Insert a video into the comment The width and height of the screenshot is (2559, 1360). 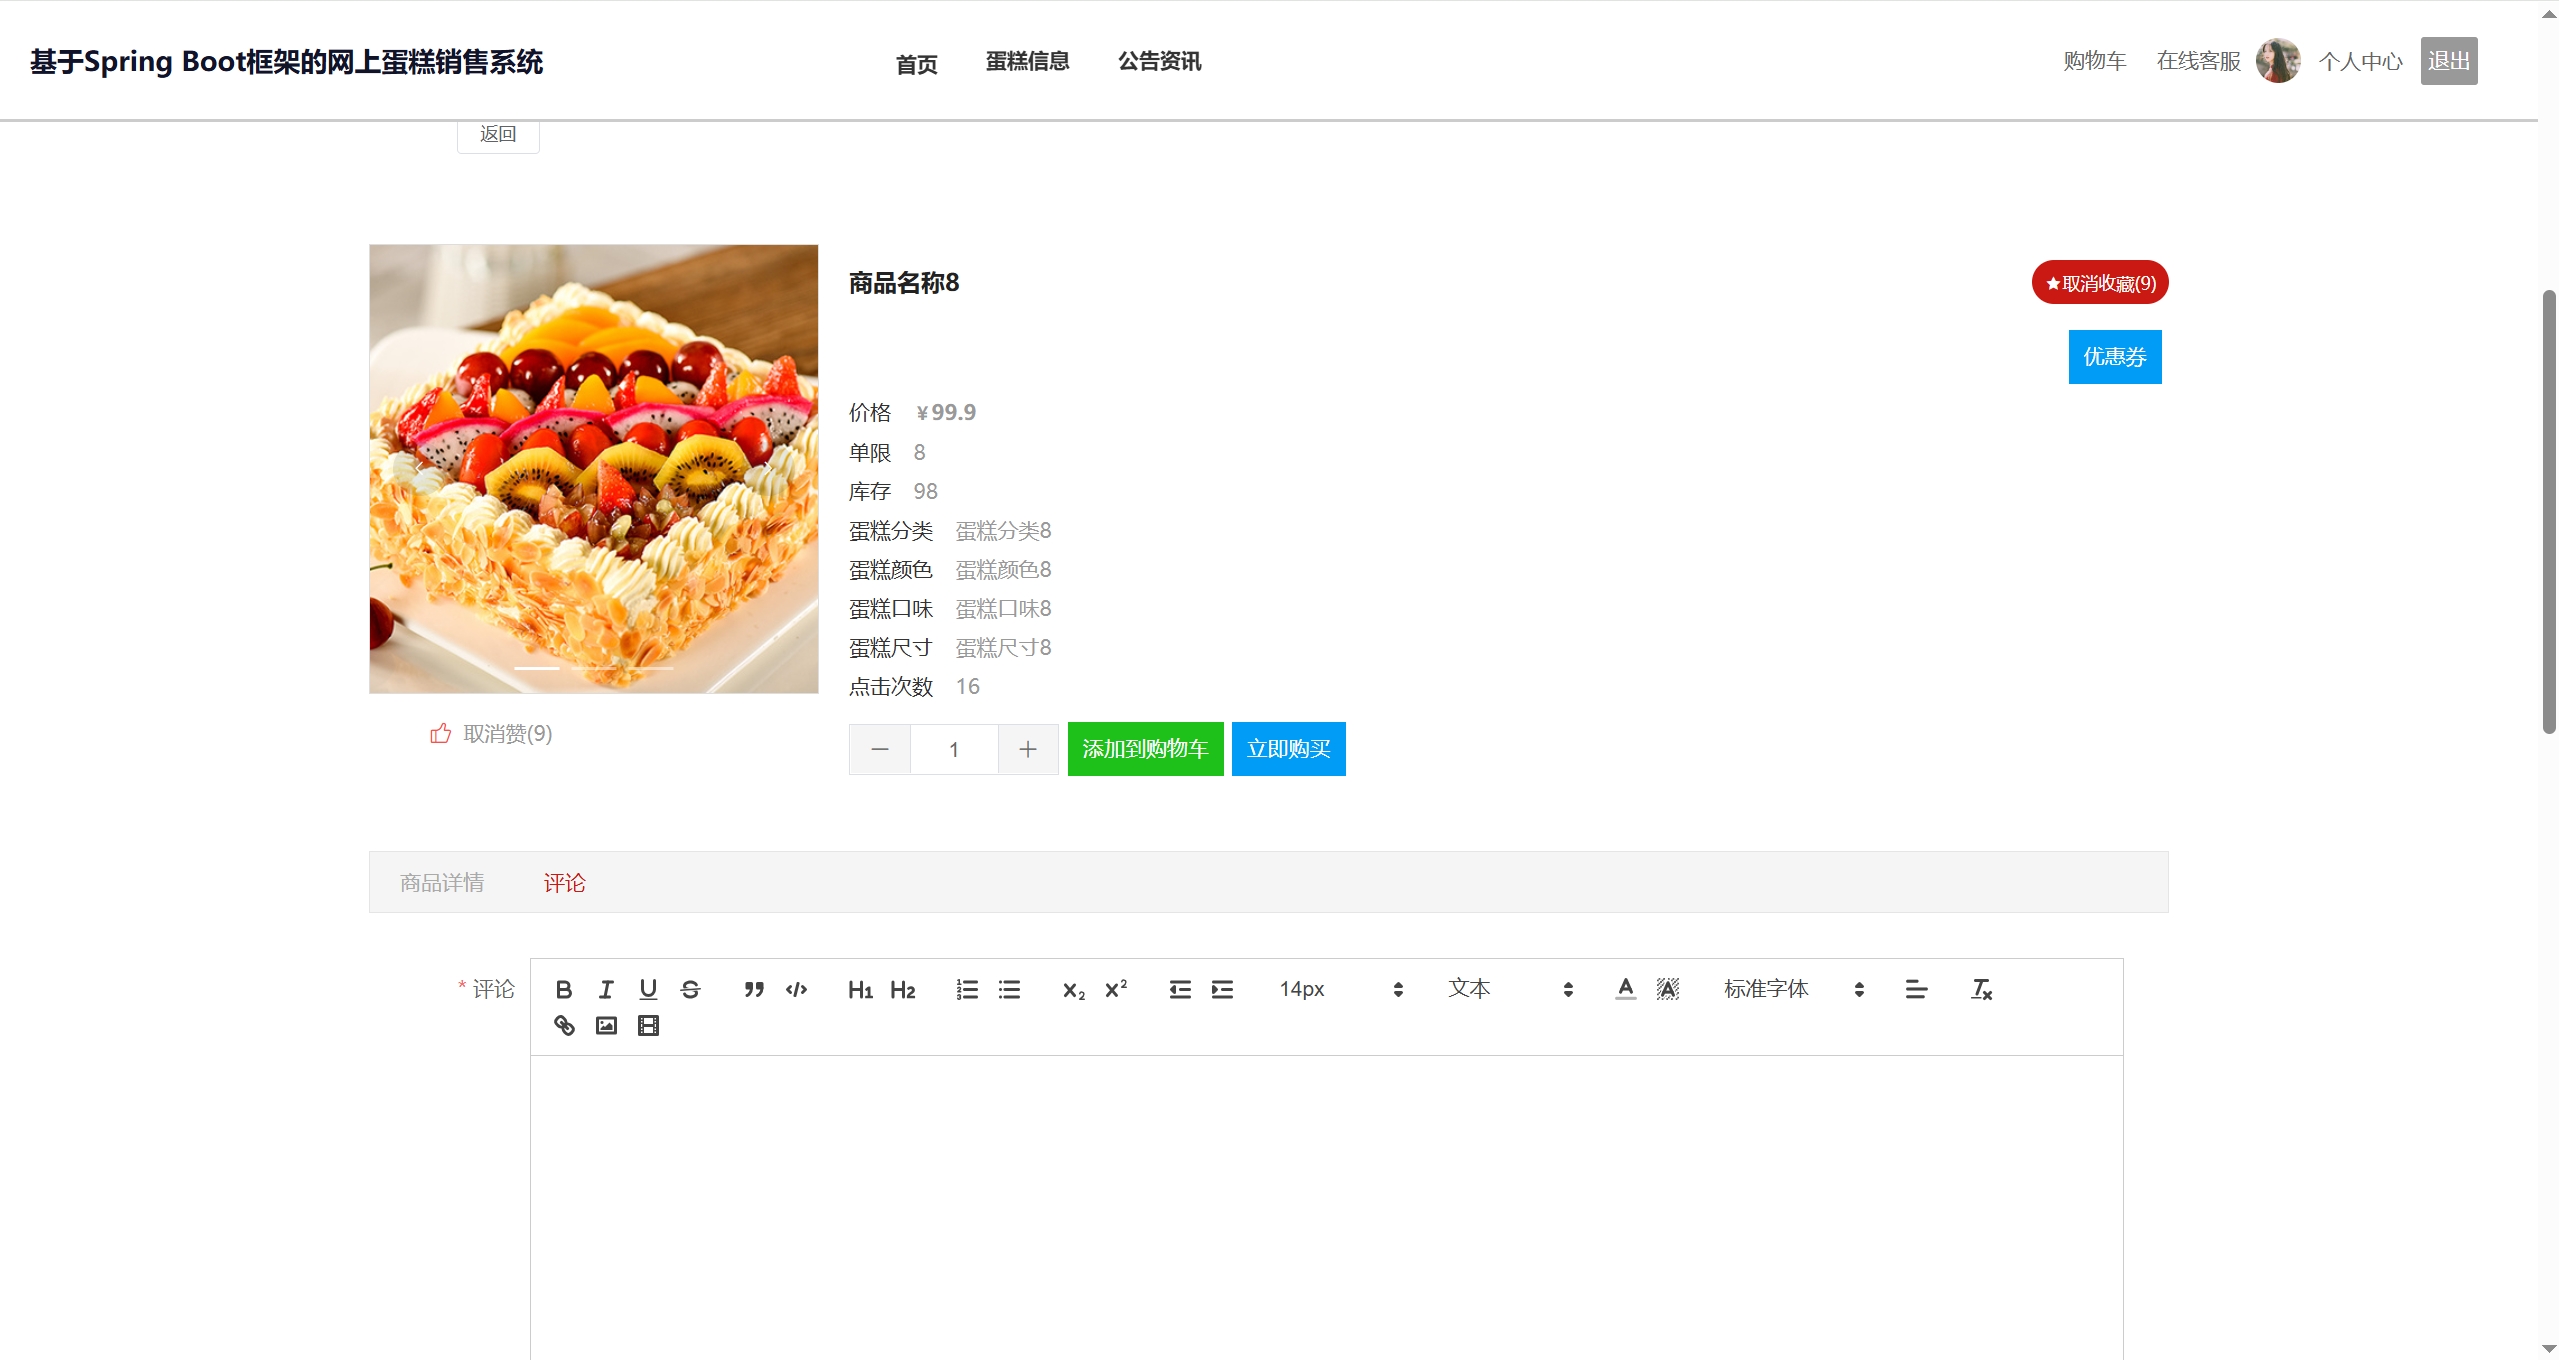(648, 1025)
